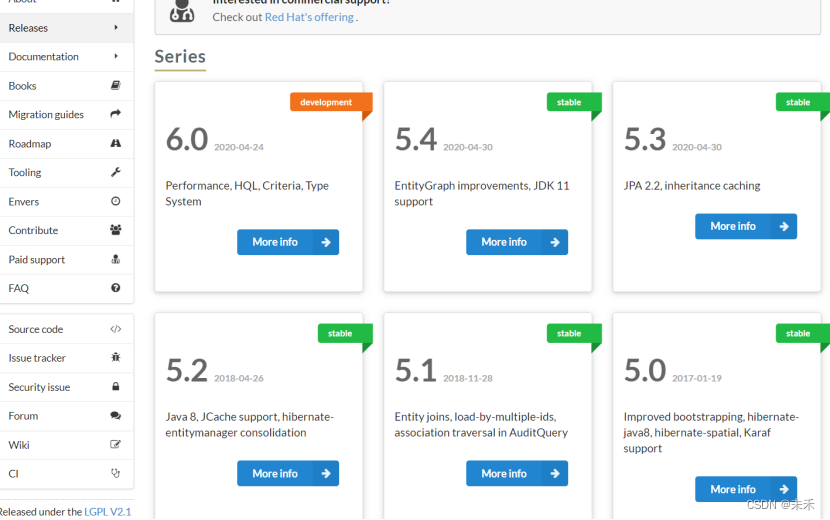This screenshot has width=830, height=520.
Task: Click the 'JPA 2.2, inheritance caching' description
Action: tap(692, 185)
